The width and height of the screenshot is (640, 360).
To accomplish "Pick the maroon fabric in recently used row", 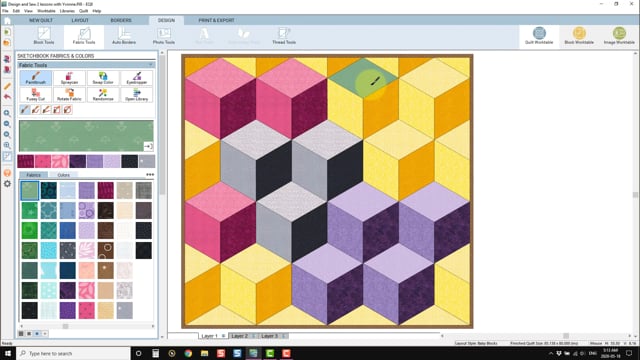I will (x=25, y=161).
